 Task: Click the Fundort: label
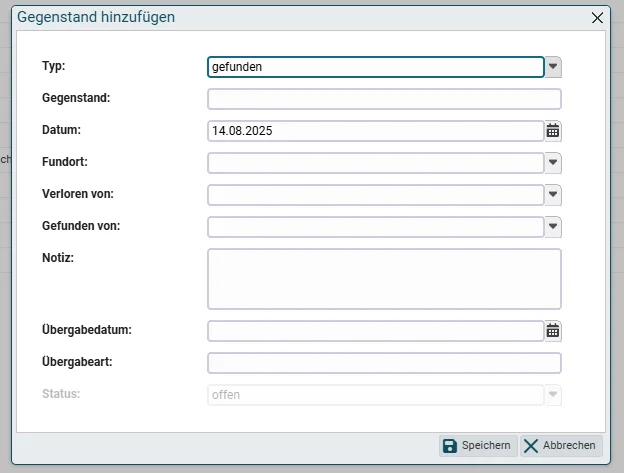[65, 162]
